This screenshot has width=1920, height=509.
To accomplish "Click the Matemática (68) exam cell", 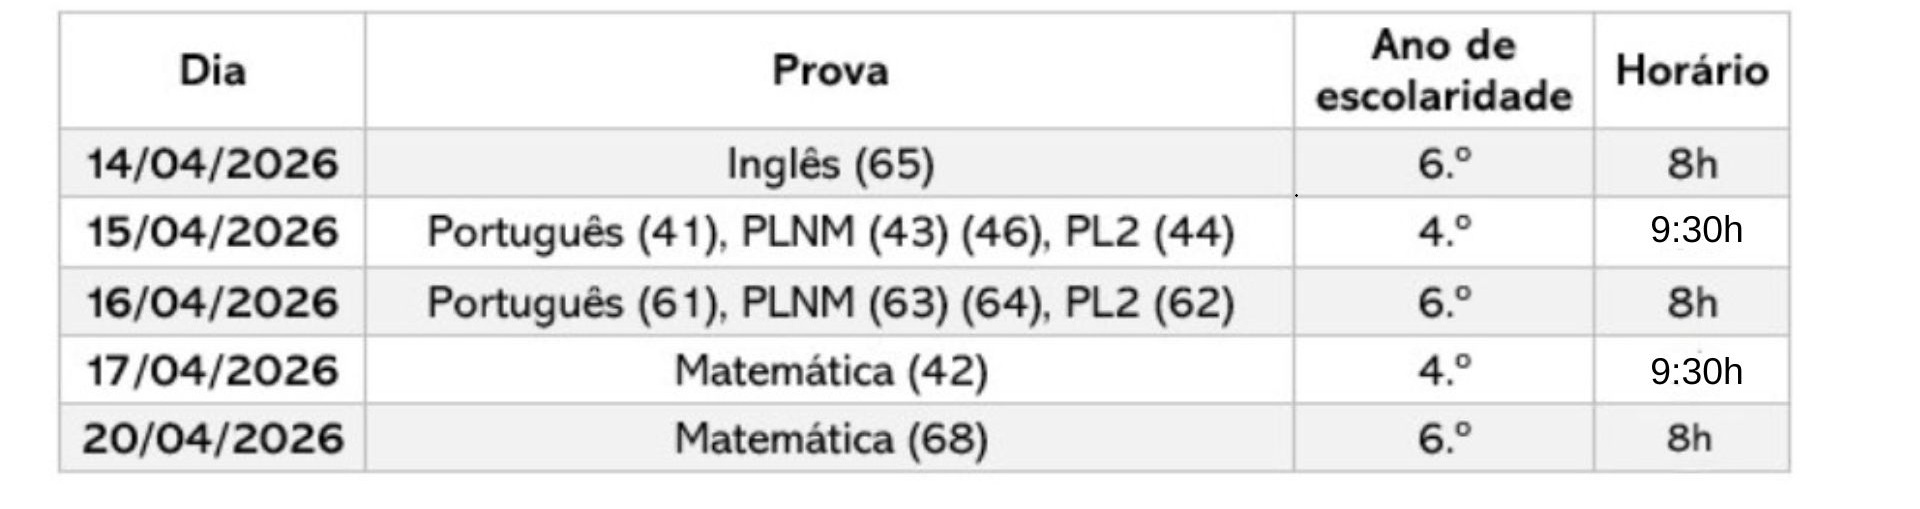I will (x=829, y=439).
